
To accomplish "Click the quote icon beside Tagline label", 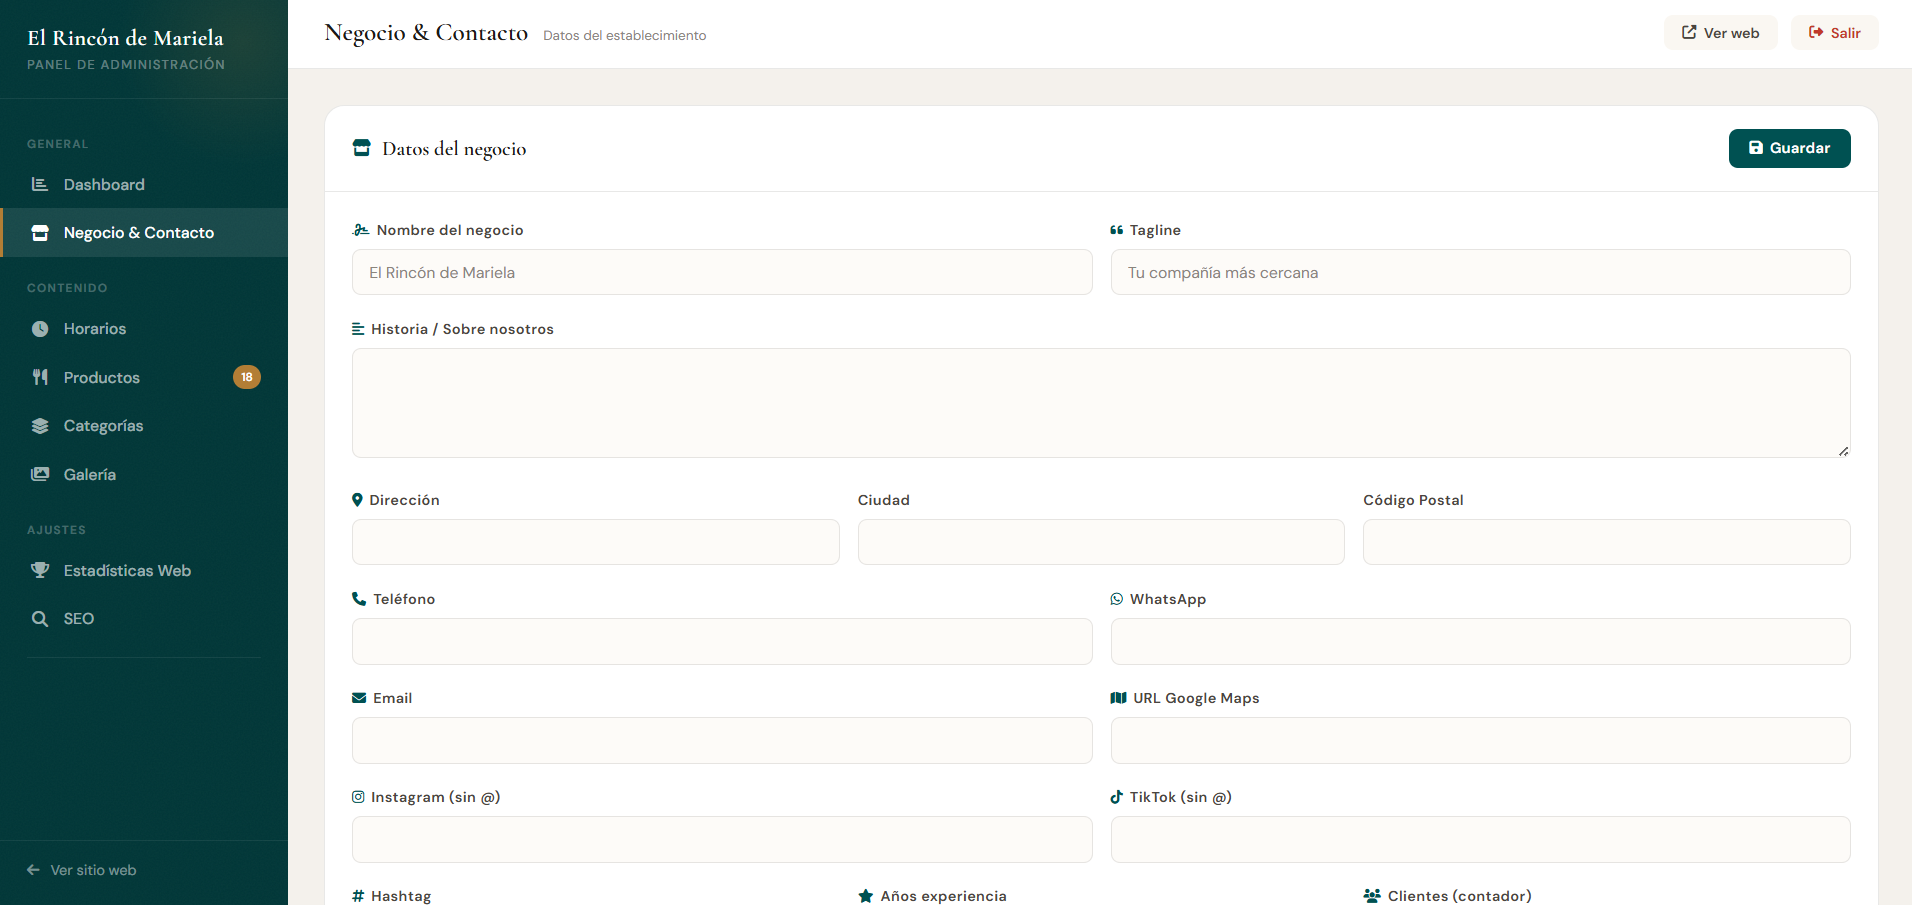I will tap(1117, 230).
